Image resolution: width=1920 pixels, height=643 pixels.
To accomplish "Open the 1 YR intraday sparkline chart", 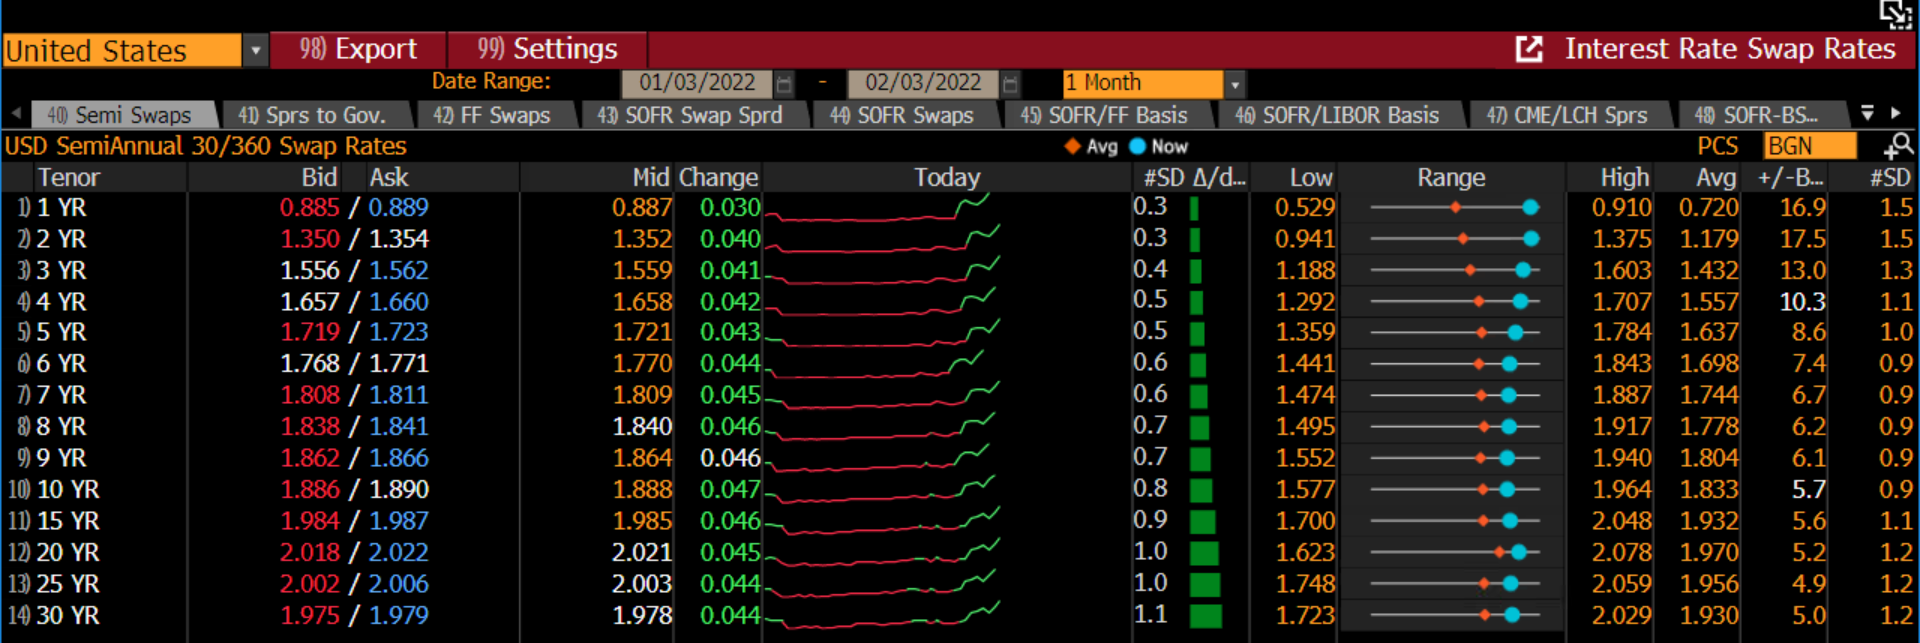I will (x=880, y=208).
